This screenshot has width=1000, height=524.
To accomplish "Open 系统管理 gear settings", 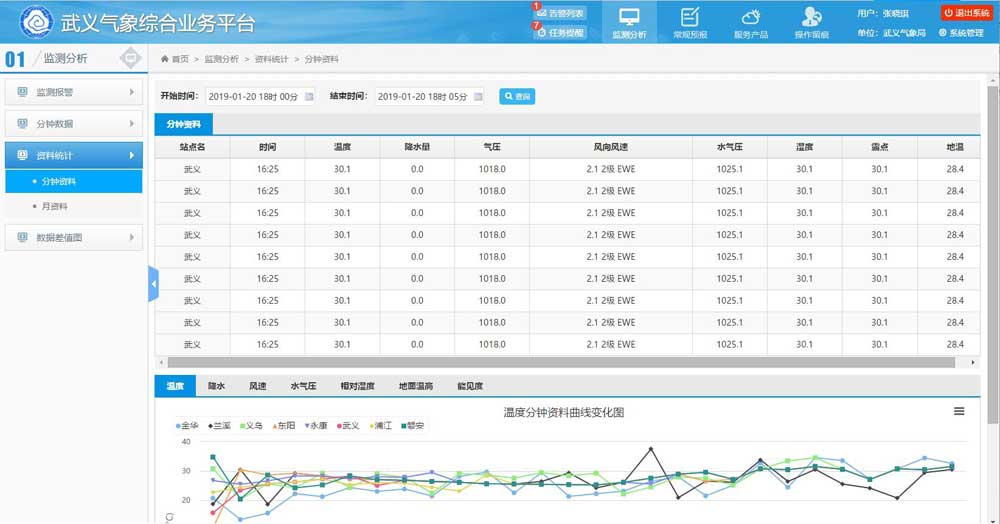I will 961,33.
